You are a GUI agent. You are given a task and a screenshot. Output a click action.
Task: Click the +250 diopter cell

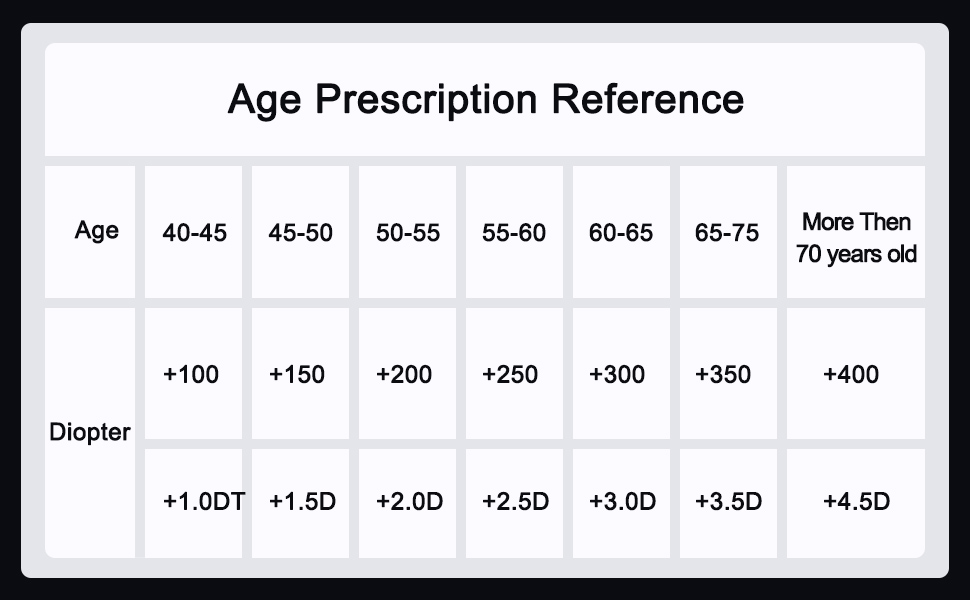510,375
